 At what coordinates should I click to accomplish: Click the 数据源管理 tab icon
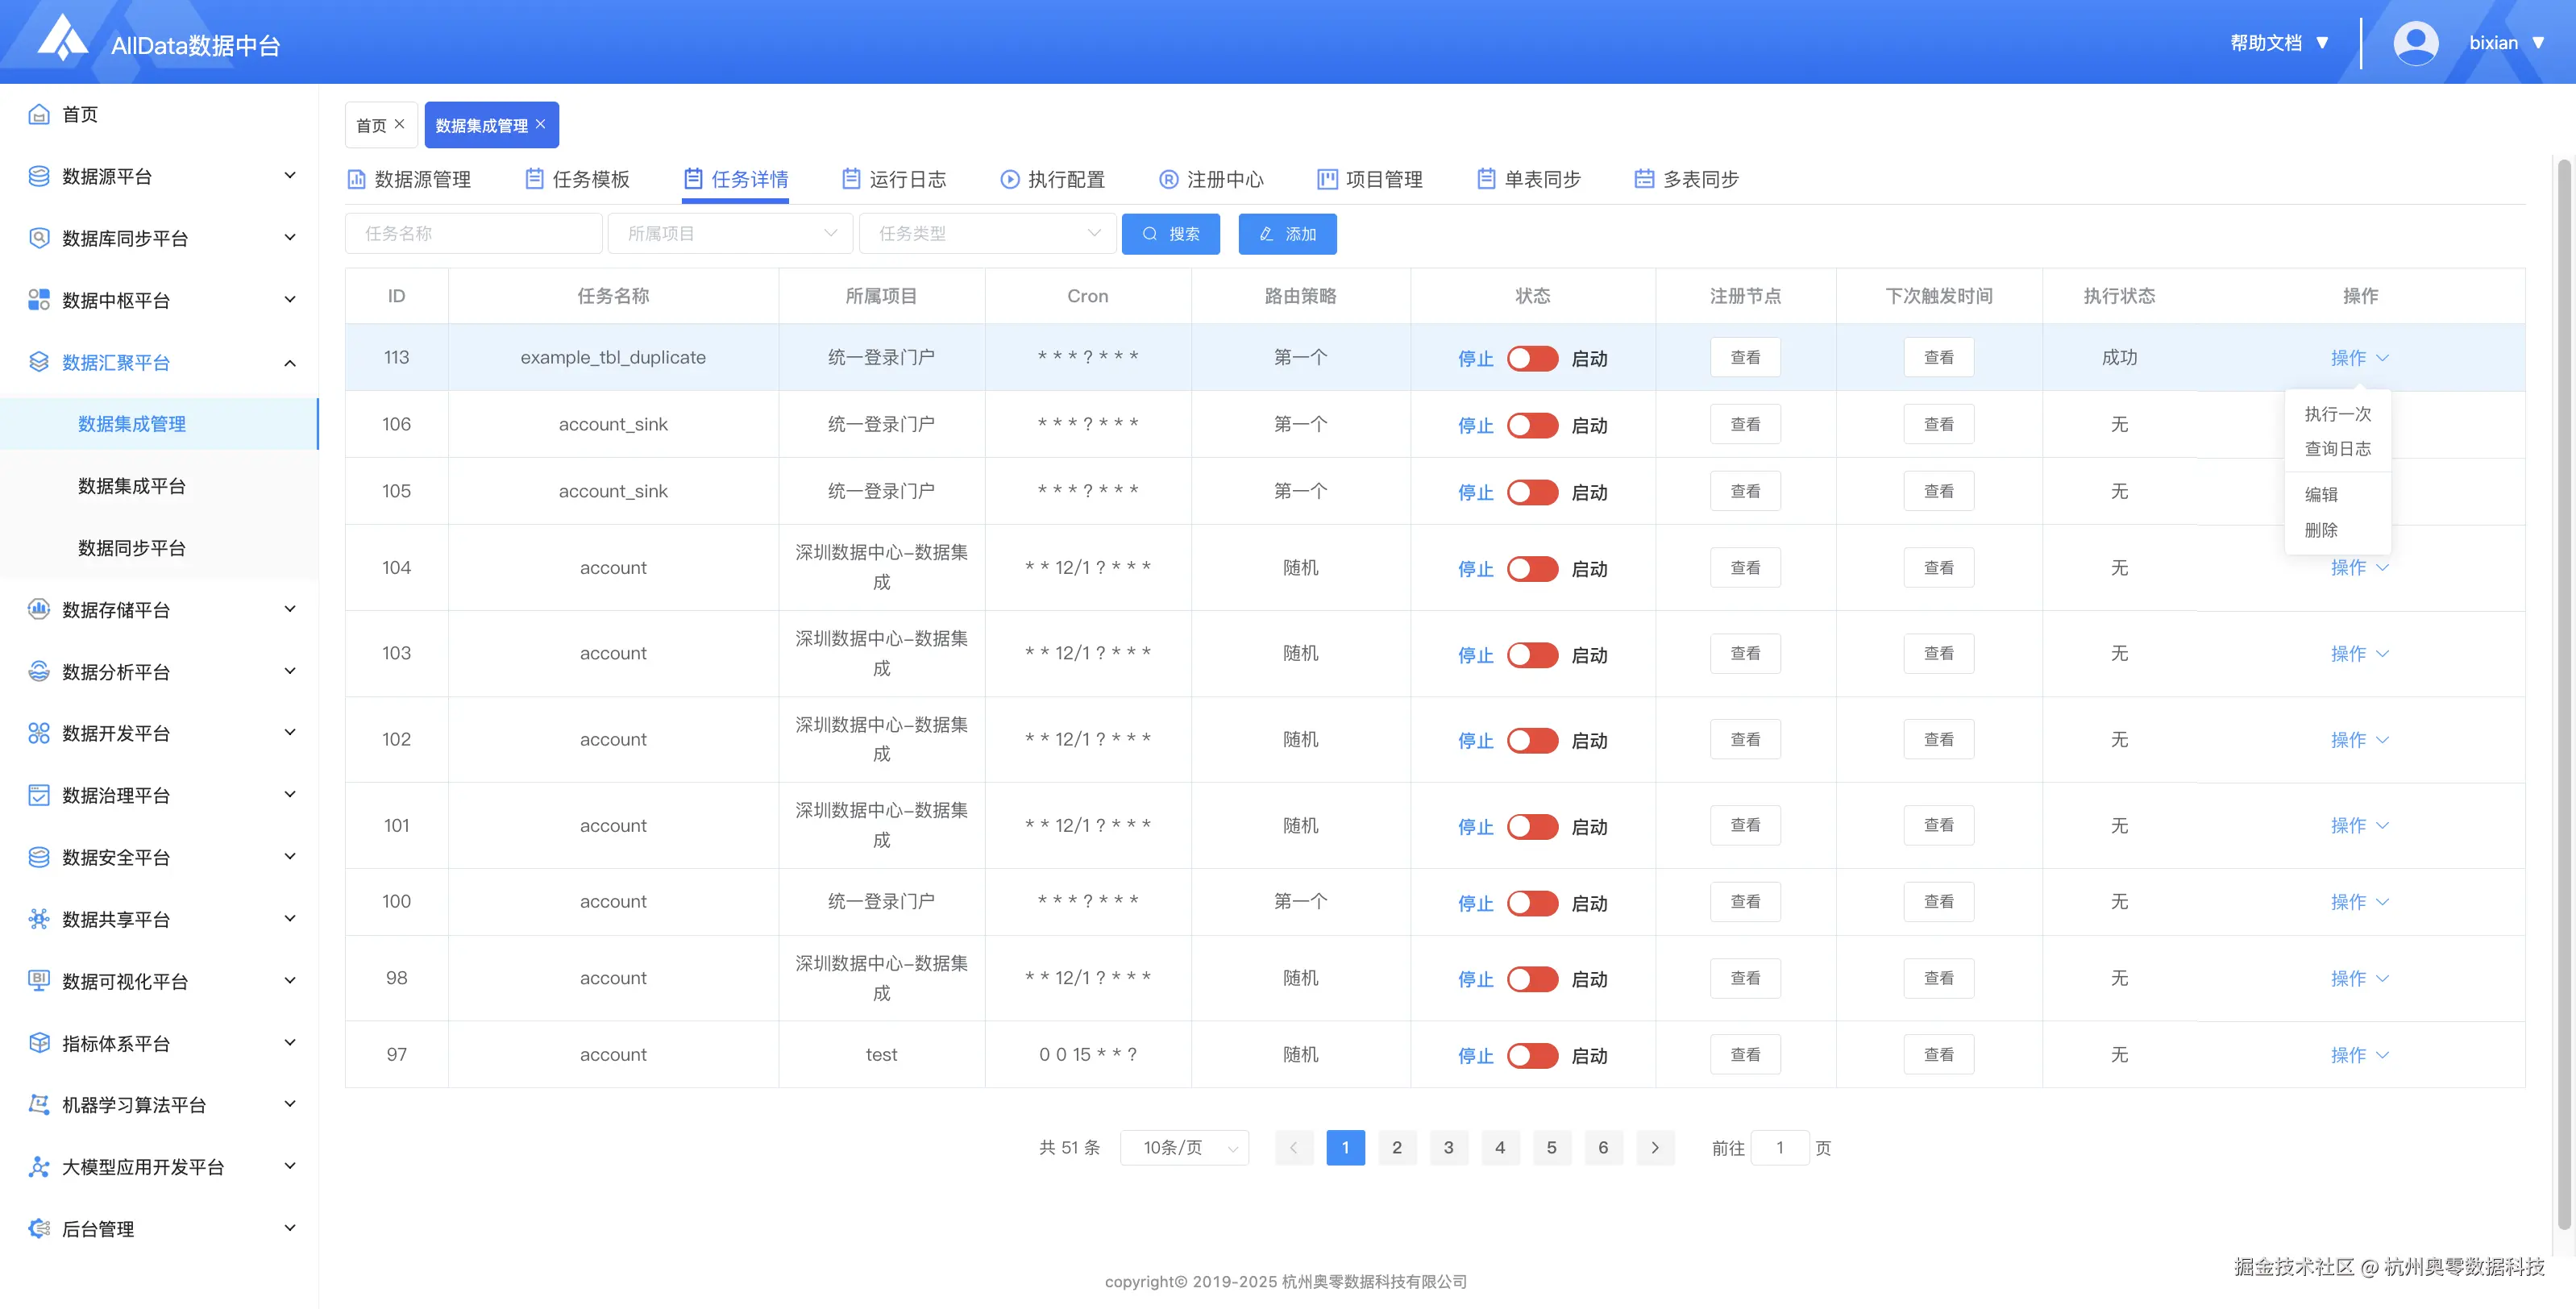click(356, 179)
